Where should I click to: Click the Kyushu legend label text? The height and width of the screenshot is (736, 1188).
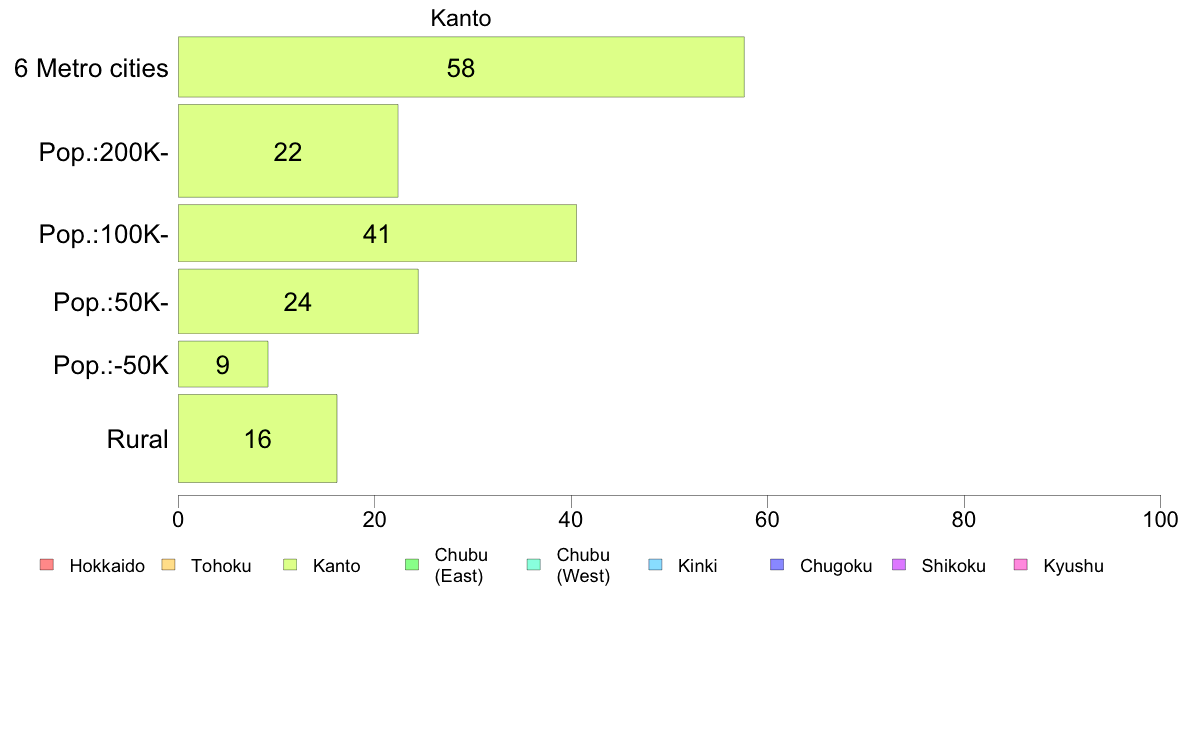click(1073, 566)
